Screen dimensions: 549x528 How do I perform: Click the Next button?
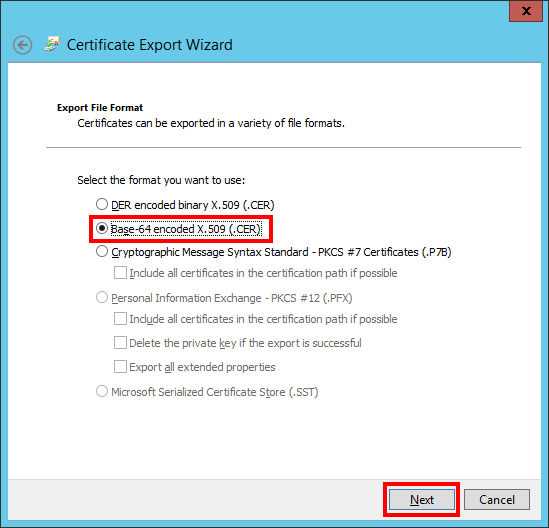coord(422,500)
